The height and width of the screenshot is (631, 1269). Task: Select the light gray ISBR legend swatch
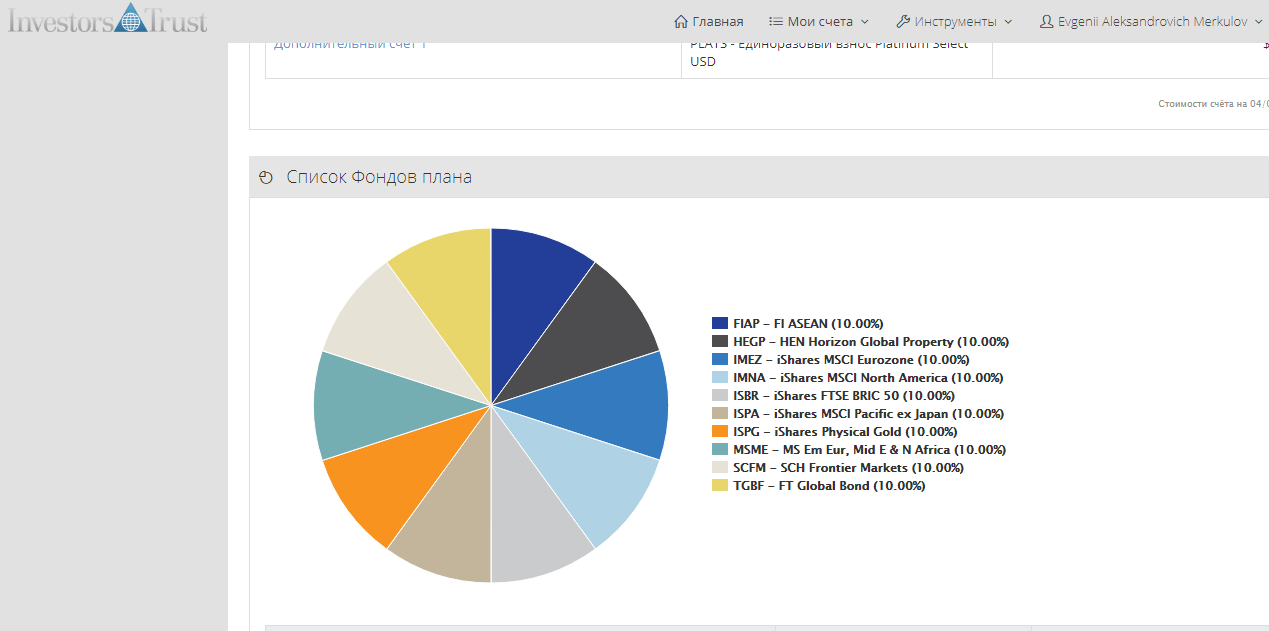click(720, 396)
